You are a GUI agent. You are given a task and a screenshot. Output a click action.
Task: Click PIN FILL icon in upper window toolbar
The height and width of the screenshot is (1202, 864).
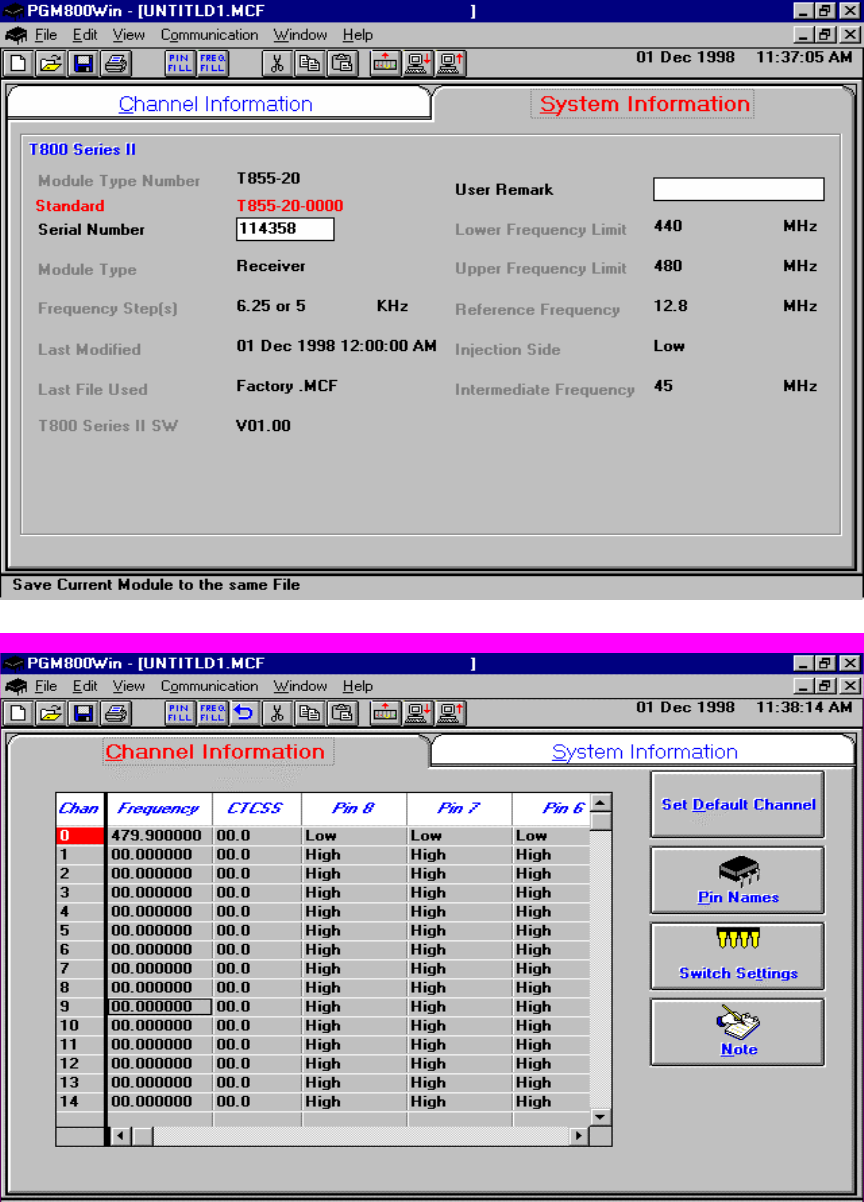pos(180,64)
